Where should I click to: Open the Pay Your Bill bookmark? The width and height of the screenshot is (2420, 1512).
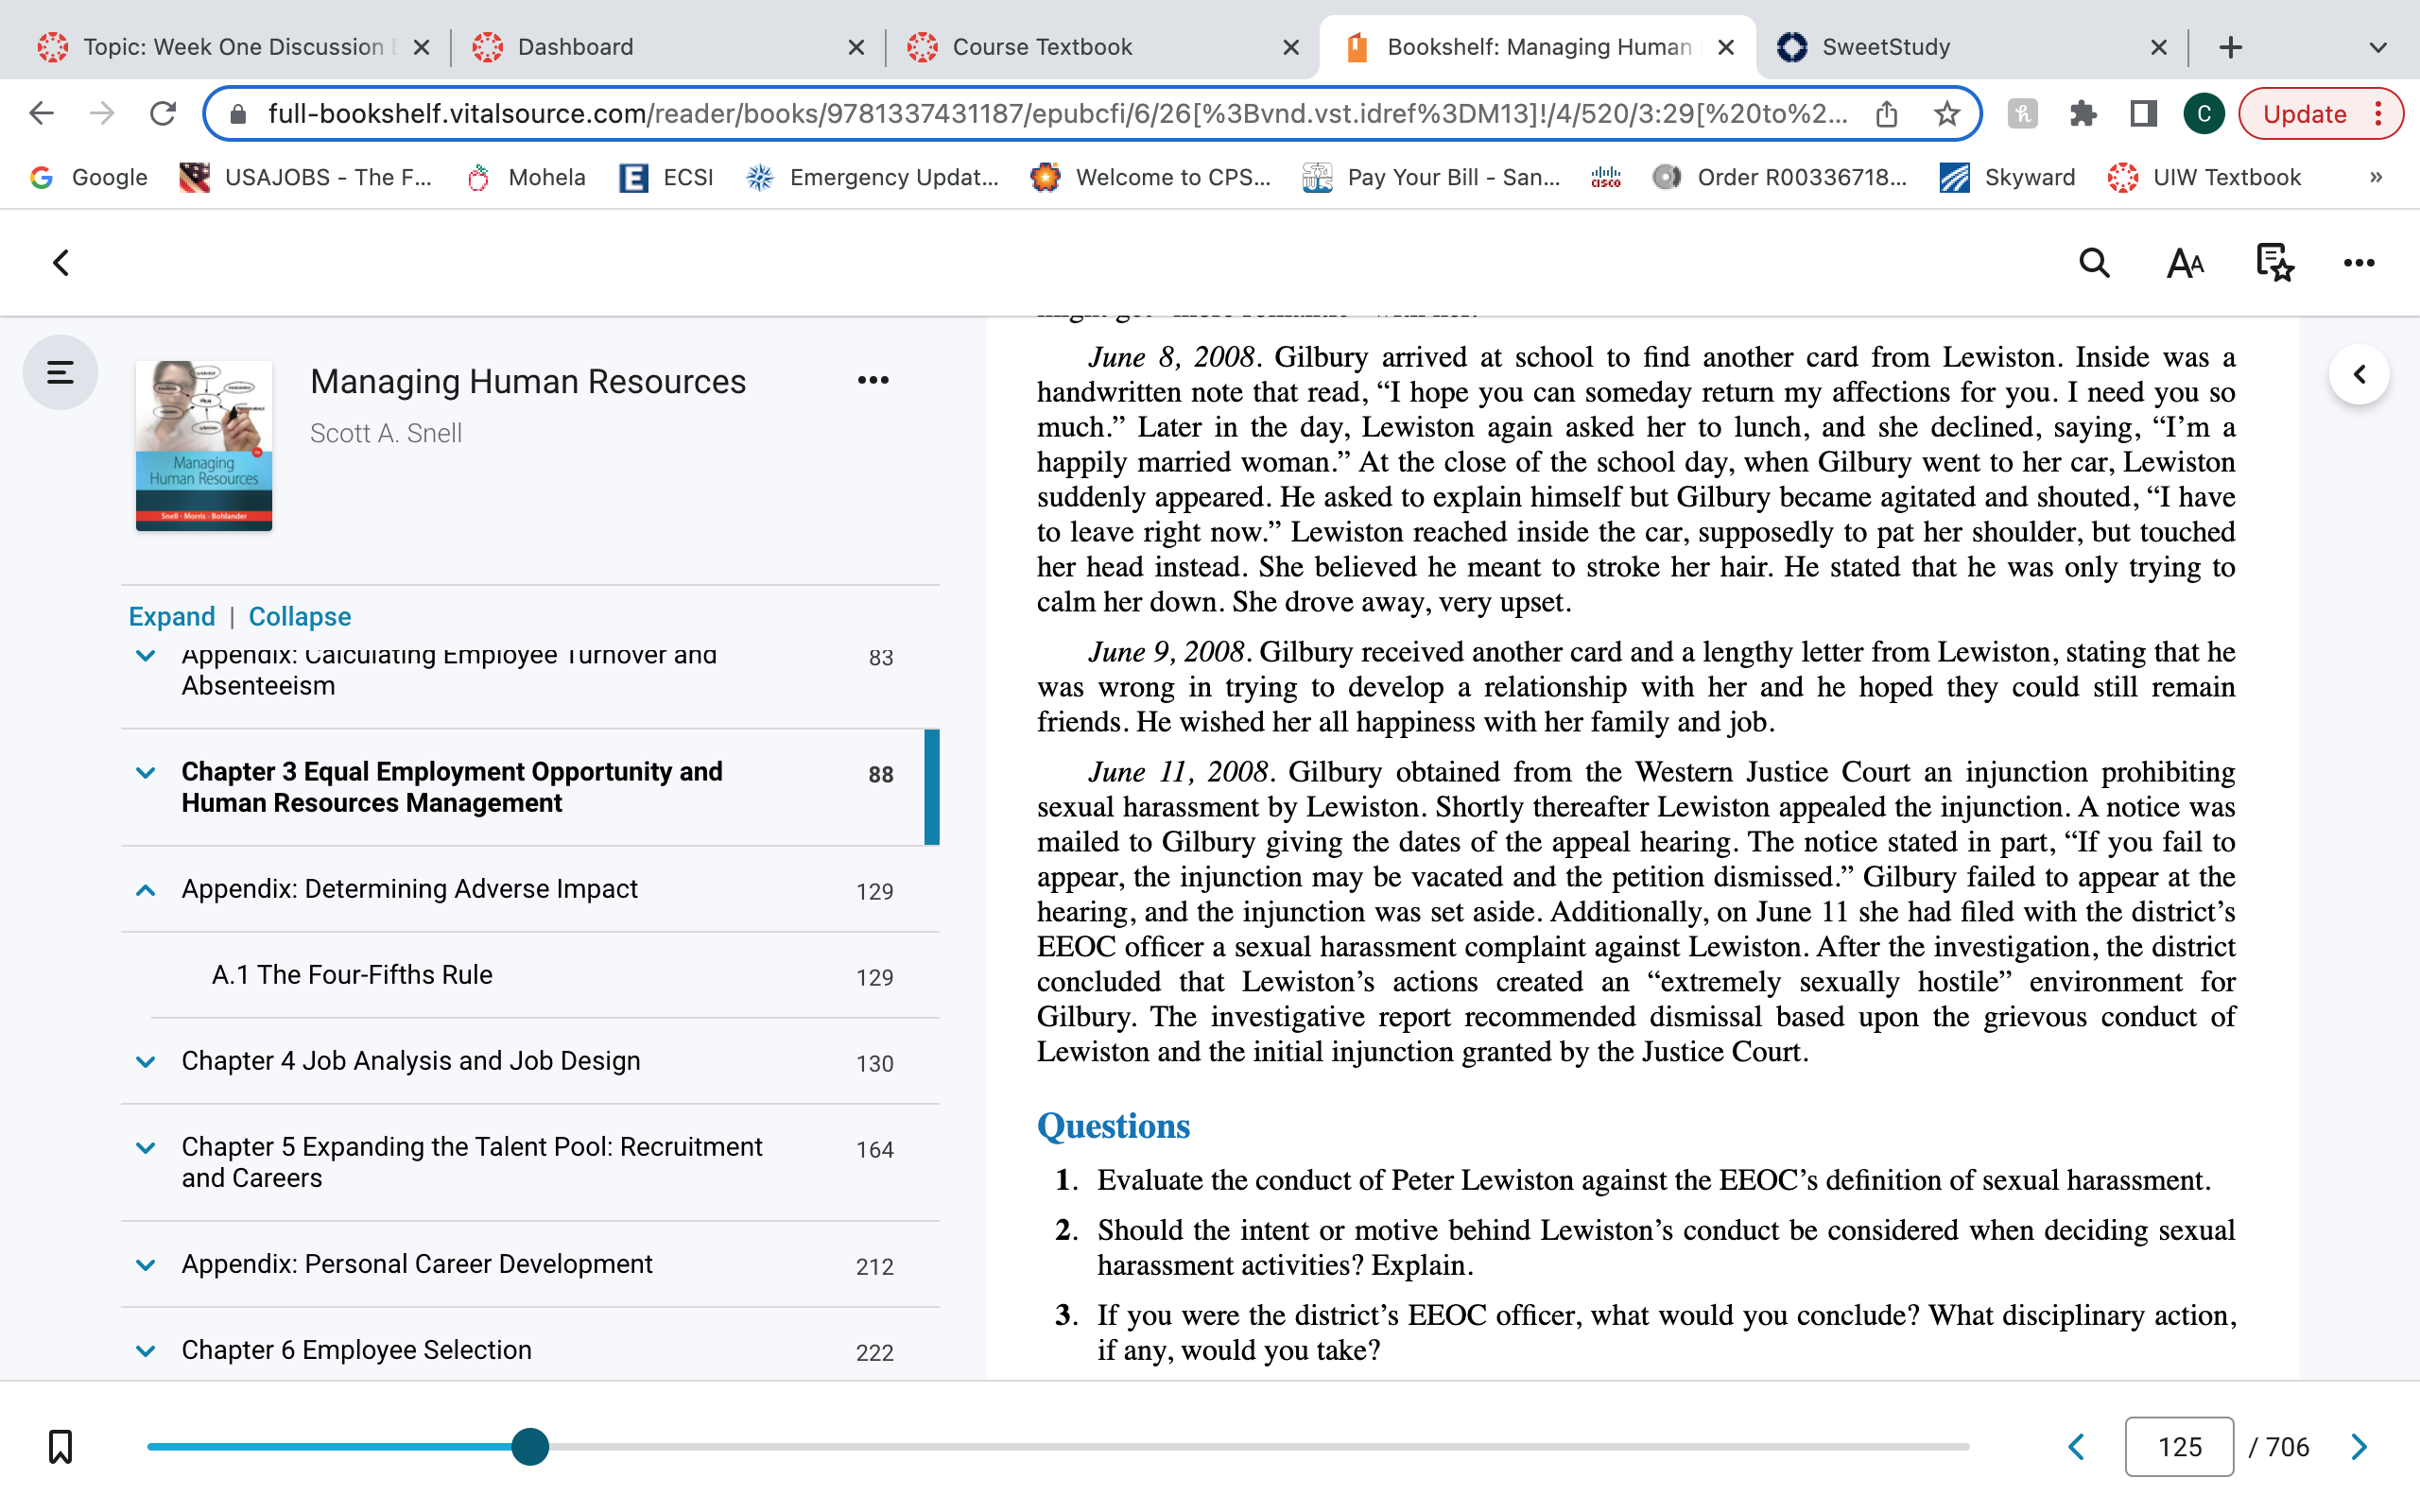point(1431,177)
